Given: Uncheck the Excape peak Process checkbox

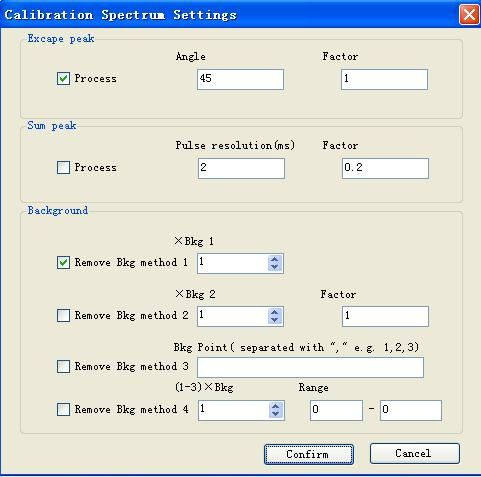Looking at the screenshot, I should tap(63, 79).
